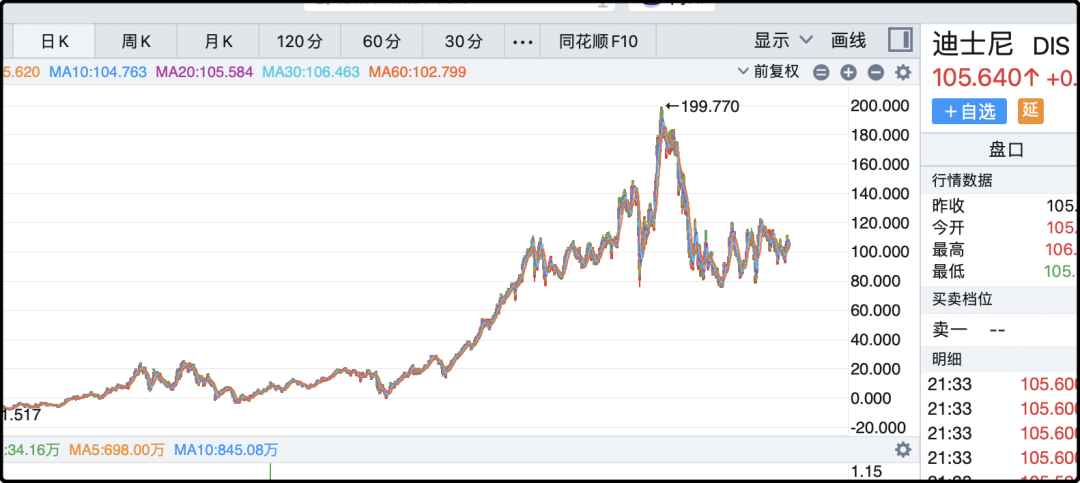Click the 最低 low price row
Screen dimensions: 1080x483
coord(1006,271)
